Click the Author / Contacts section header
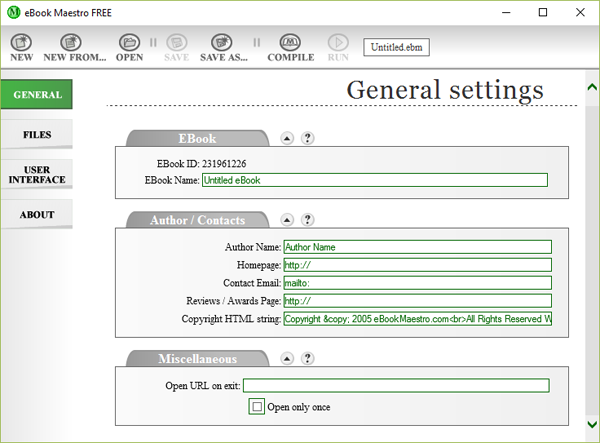 point(197,220)
